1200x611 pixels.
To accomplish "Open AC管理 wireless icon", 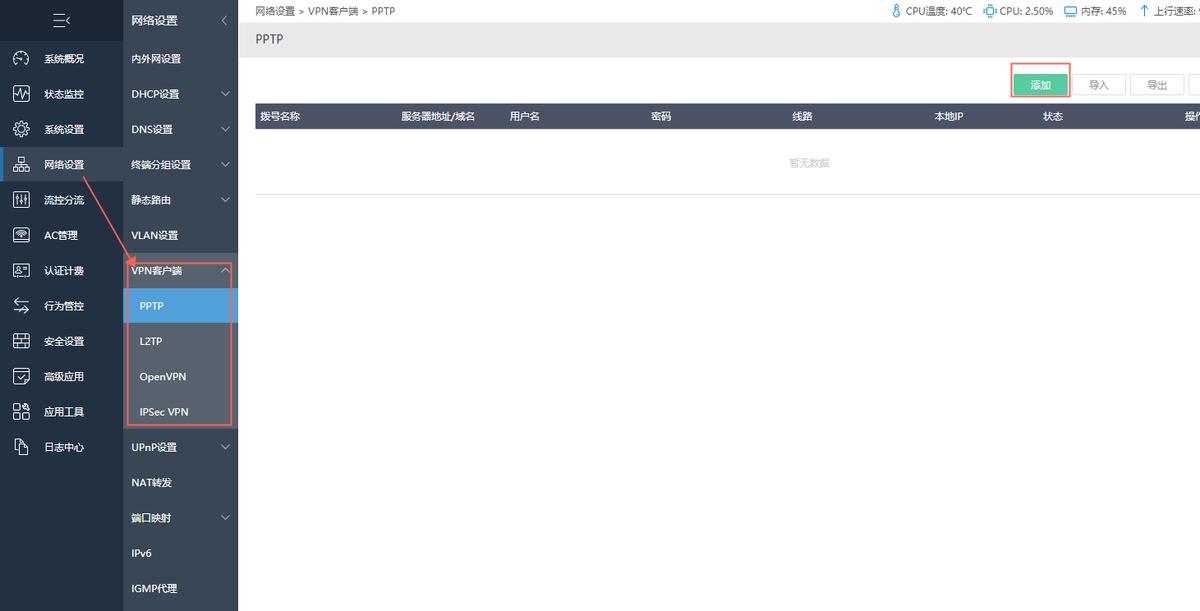I will (x=21, y=235).
